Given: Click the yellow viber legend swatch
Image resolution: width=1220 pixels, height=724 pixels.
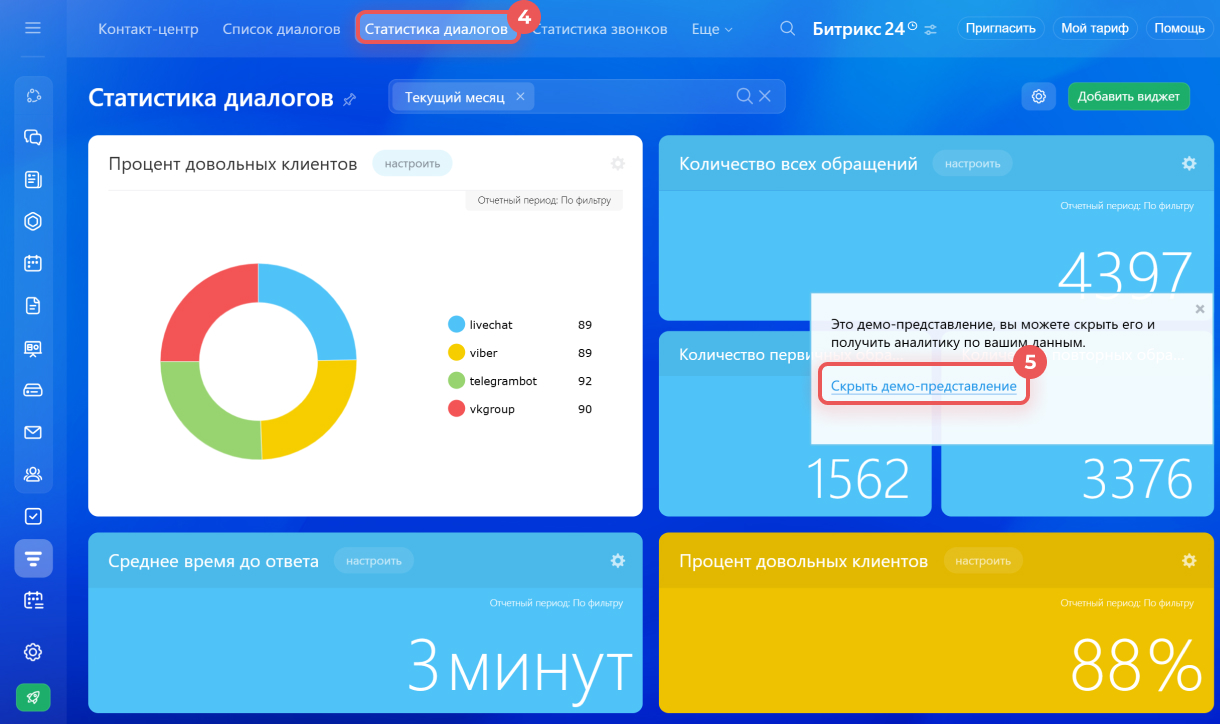Looking at the screenshot, I should pos(457,352).
